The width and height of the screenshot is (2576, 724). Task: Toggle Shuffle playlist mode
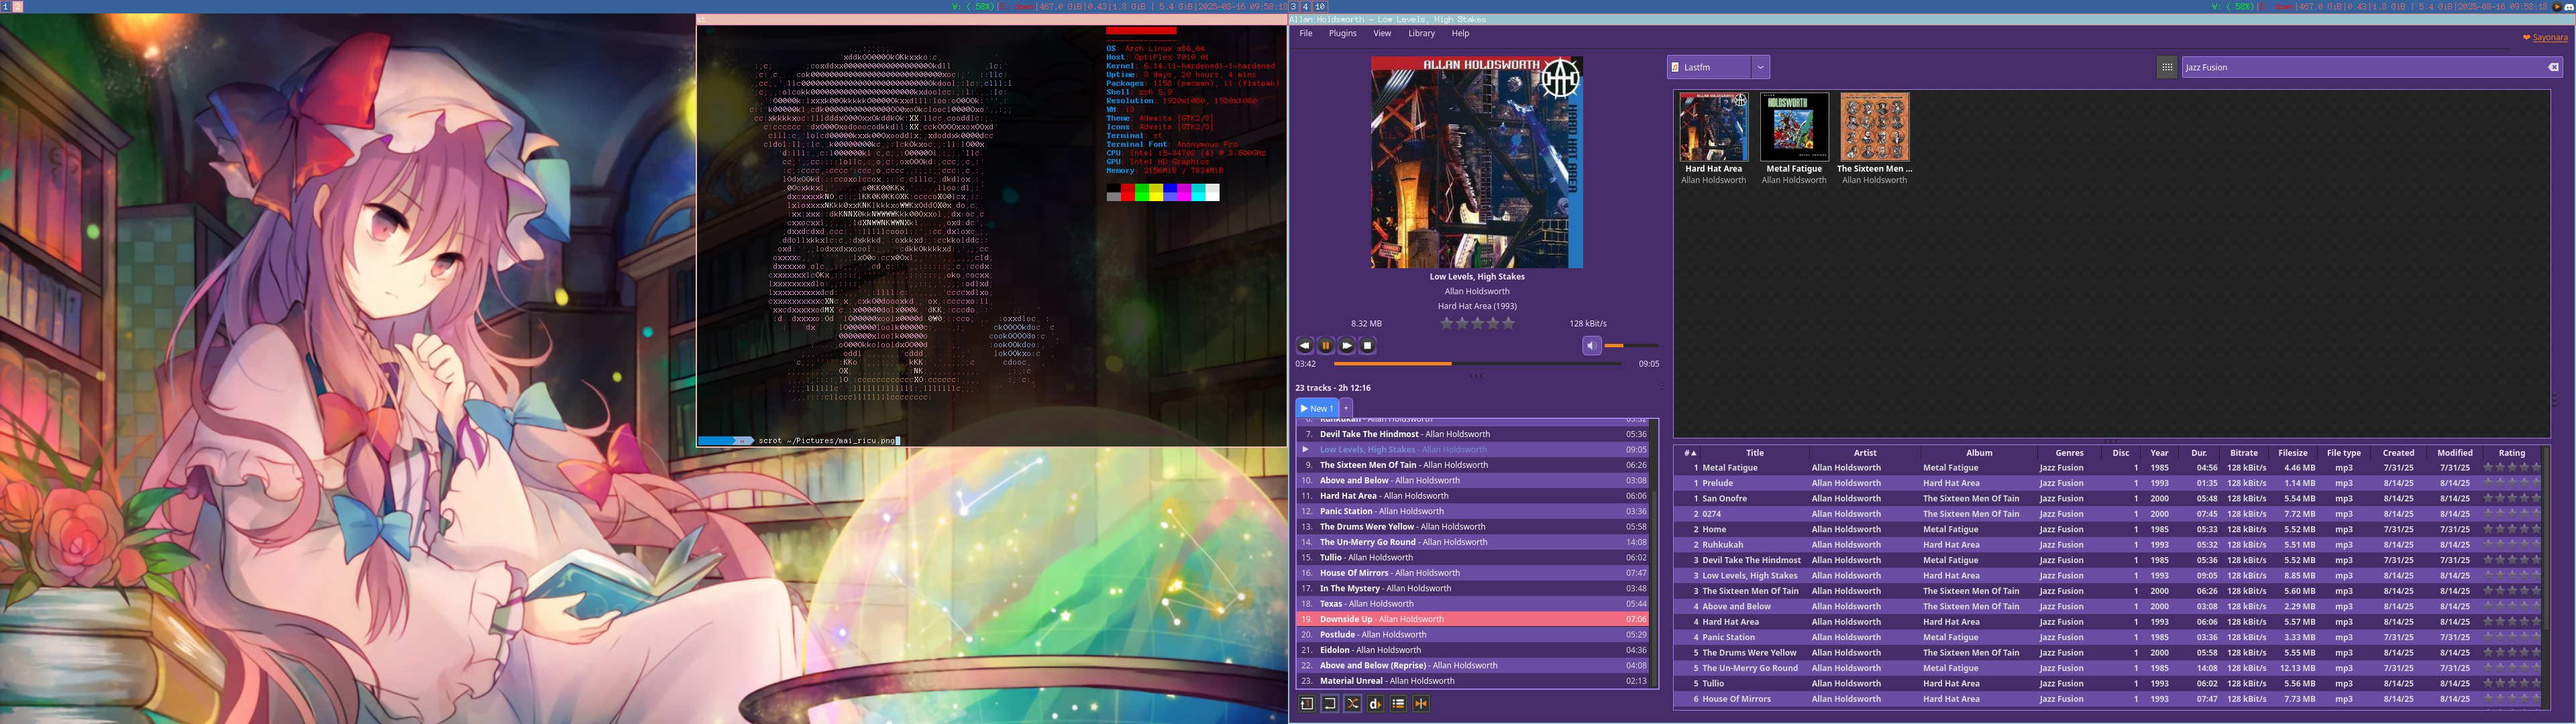pos(1352,703)
